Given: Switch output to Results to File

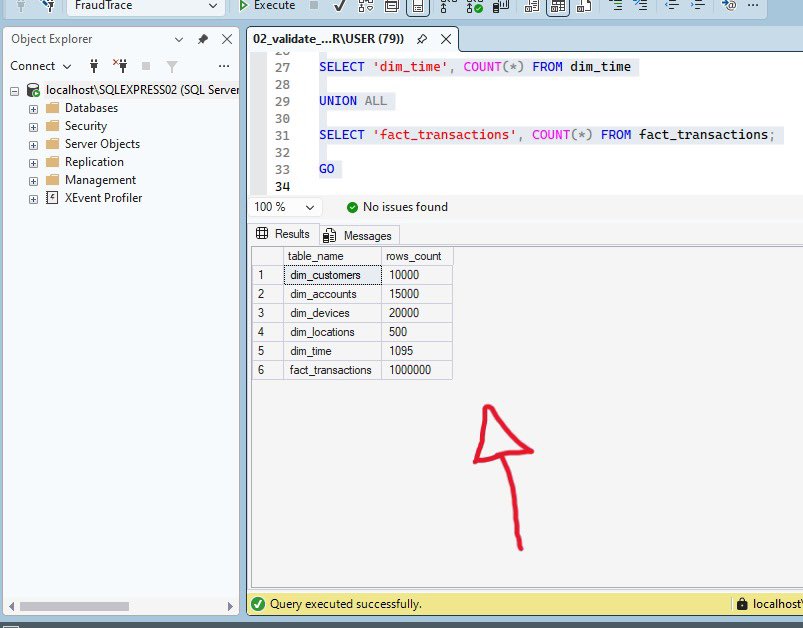Looking at the screenshot, I should [584, 6].
